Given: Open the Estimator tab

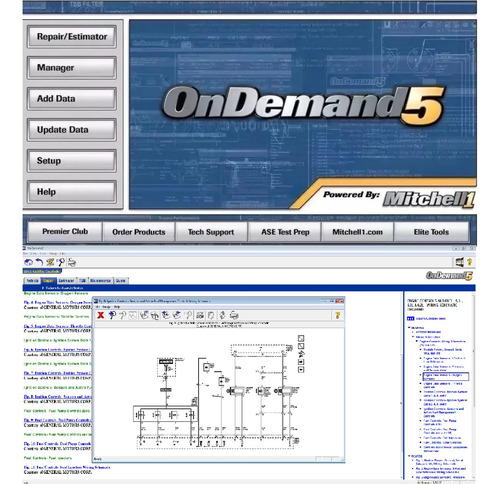Looking at the screenshot, I should pos(66,281).
